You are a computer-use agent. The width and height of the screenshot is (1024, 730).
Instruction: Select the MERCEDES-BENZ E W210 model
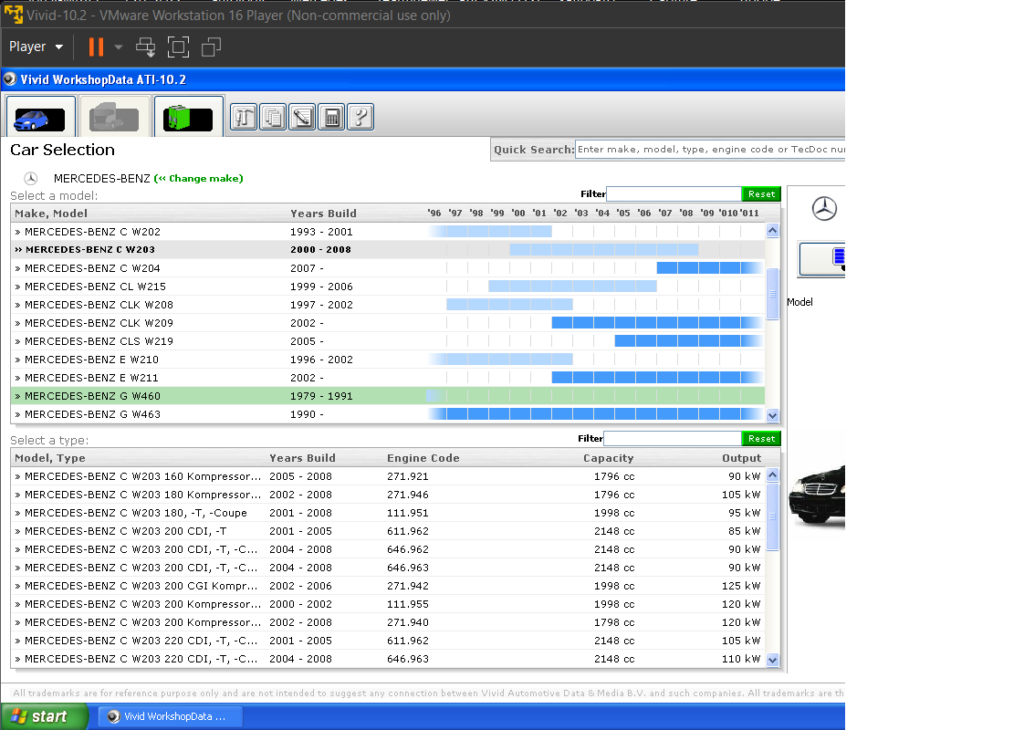(388, 360)
